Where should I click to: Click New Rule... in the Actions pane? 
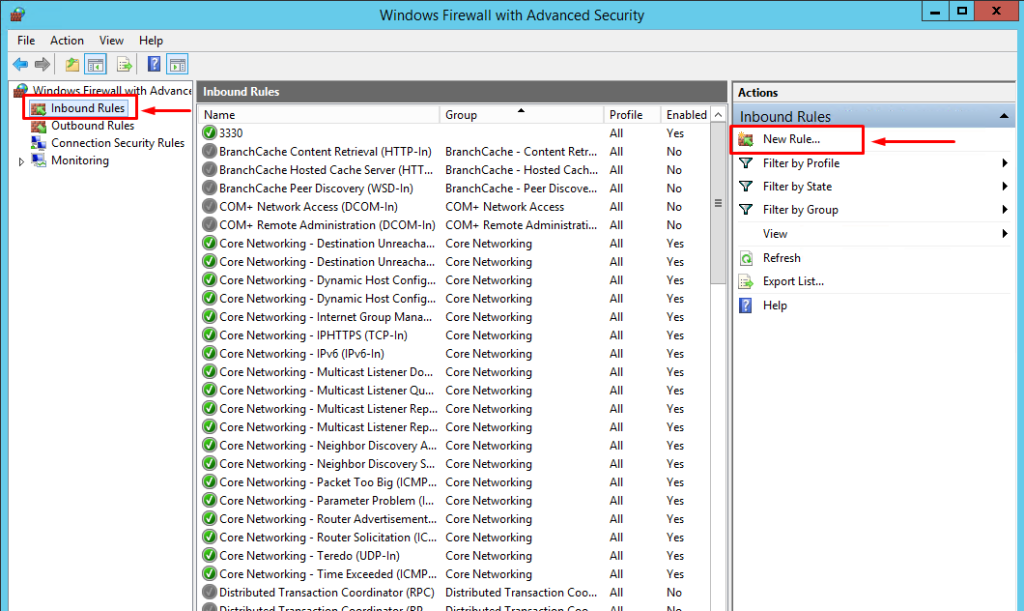[791, 139]
